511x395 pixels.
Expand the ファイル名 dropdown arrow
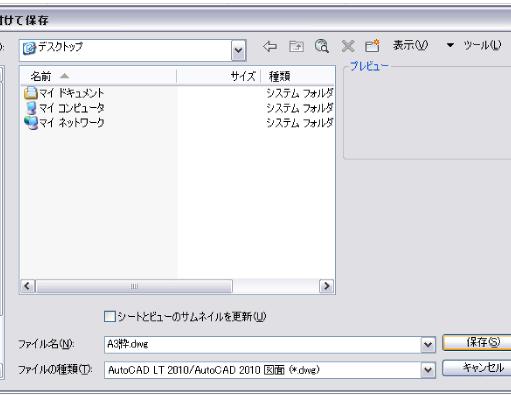(428, 345)
